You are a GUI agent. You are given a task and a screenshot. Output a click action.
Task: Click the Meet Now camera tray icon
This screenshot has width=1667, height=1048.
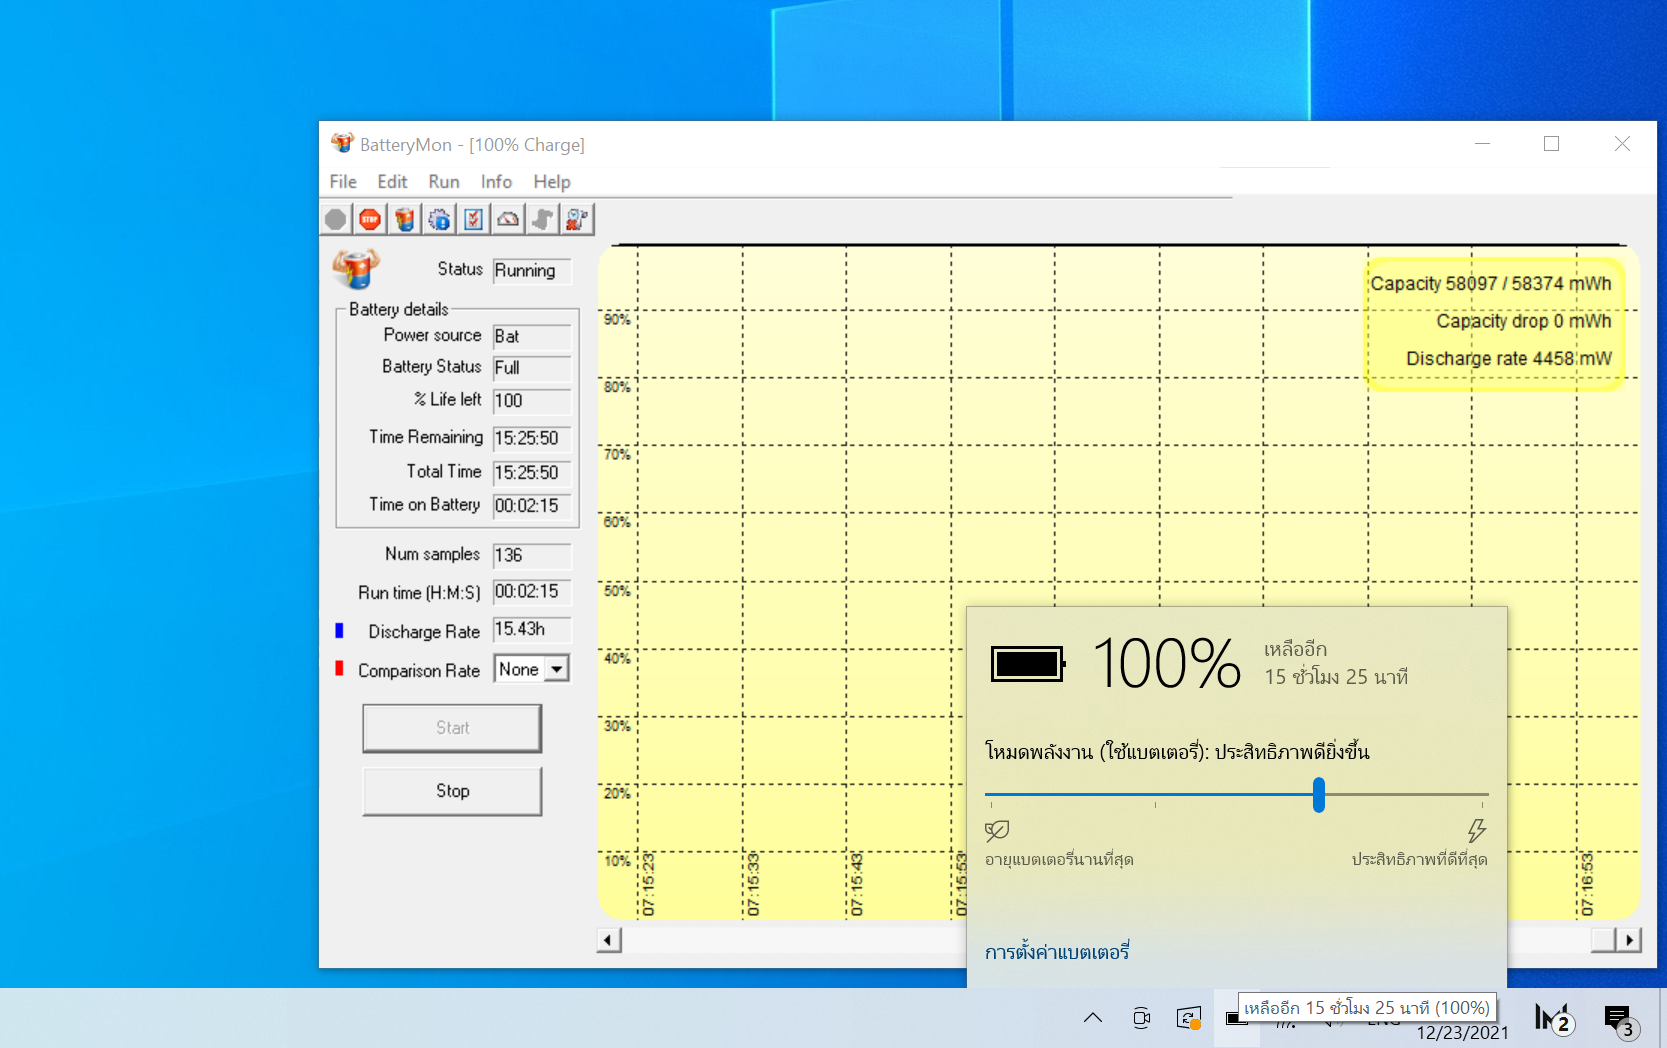pos(1141,1018)
